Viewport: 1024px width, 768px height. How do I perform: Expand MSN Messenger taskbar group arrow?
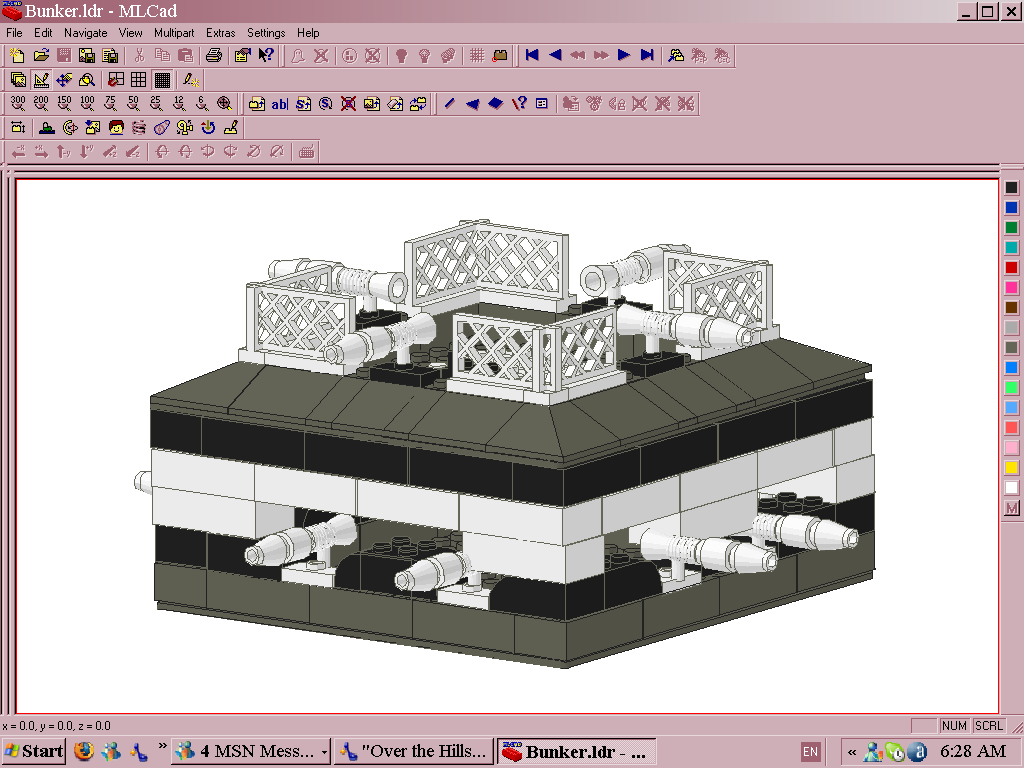tap(324, 752)
